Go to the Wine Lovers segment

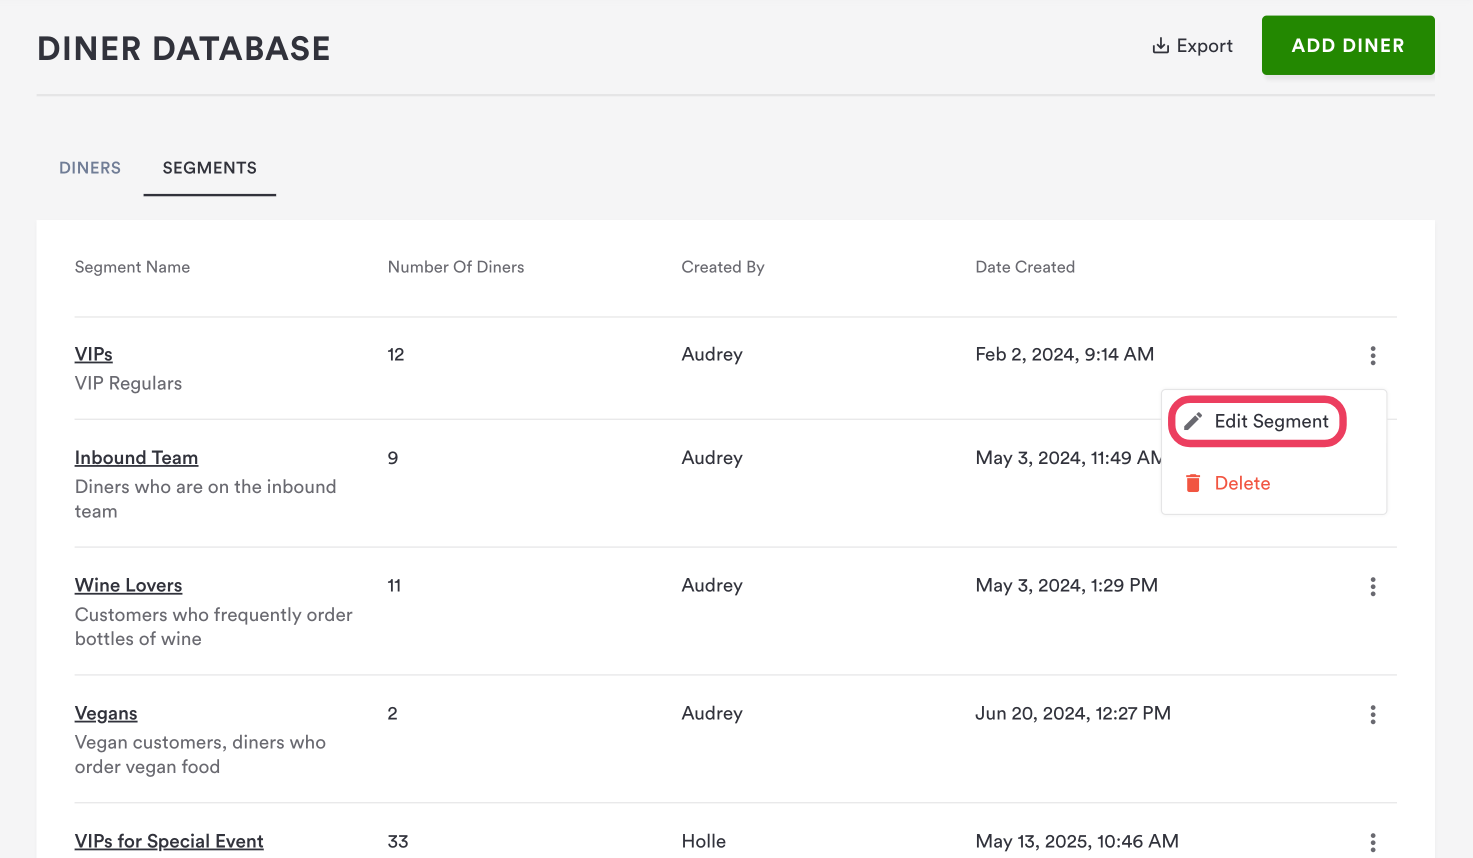click(x=128, y=585)
